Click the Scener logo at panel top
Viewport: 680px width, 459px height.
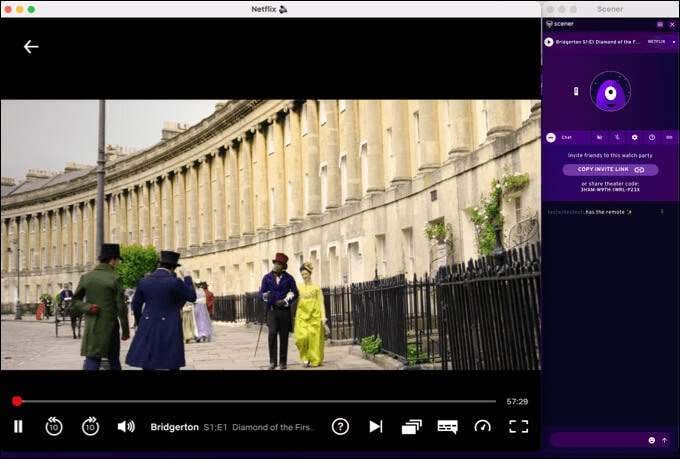point(560,24)
